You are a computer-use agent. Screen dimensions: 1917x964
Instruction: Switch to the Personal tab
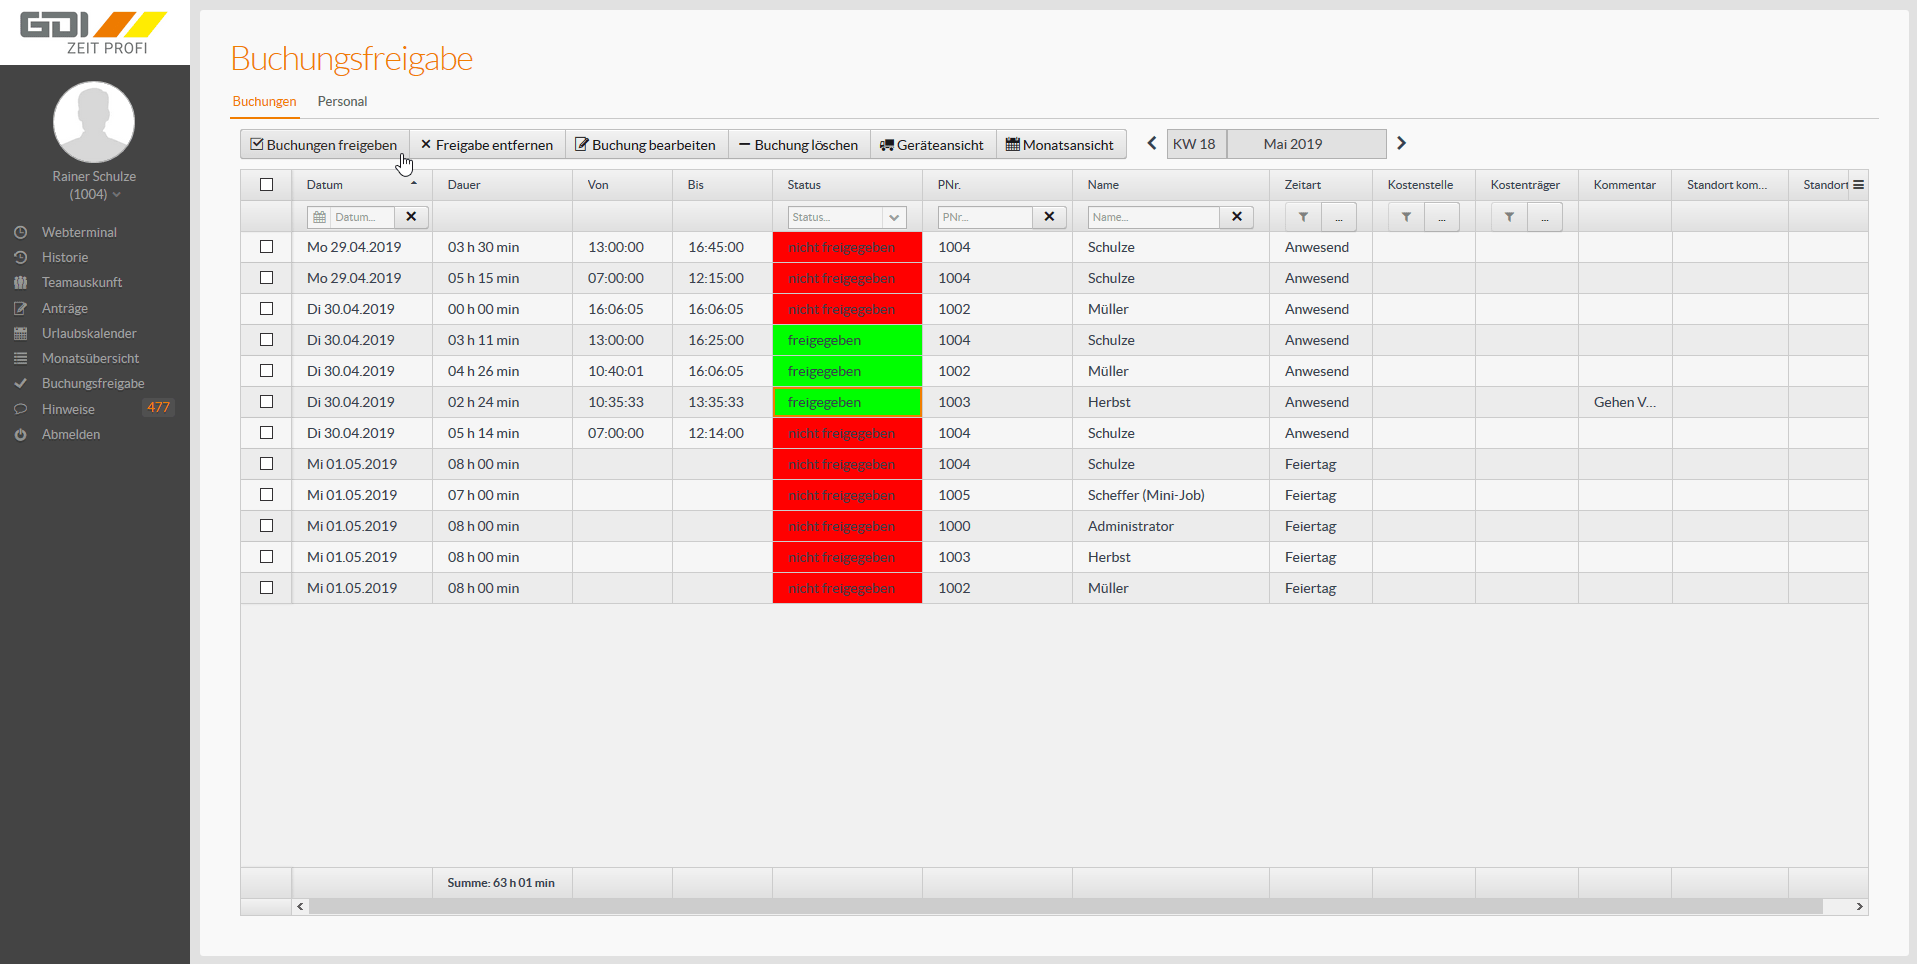click(x=342, y=102)
